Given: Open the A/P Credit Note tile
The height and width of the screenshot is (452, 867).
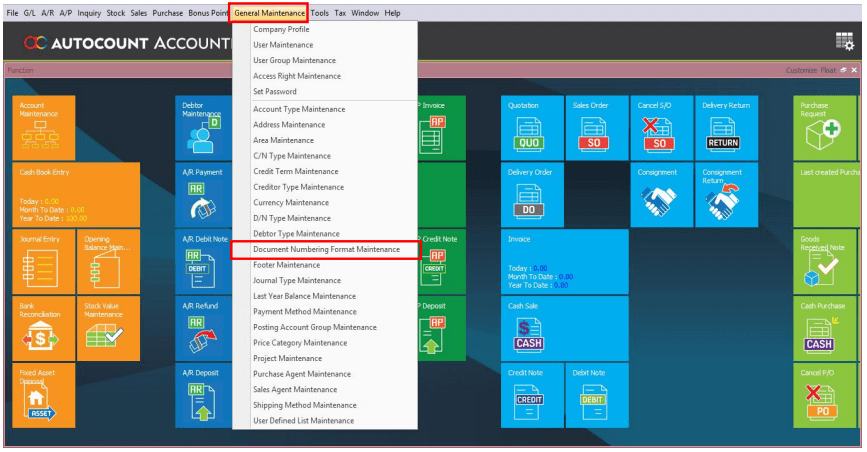Looking at the screenshot, I should click(442, 262).
